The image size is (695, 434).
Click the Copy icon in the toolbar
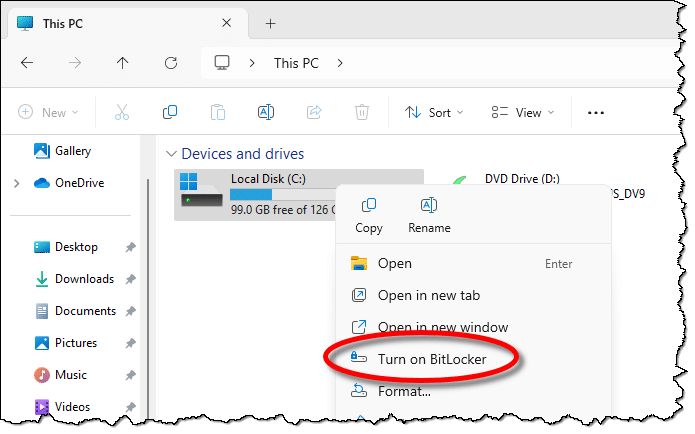coord(170,112)
